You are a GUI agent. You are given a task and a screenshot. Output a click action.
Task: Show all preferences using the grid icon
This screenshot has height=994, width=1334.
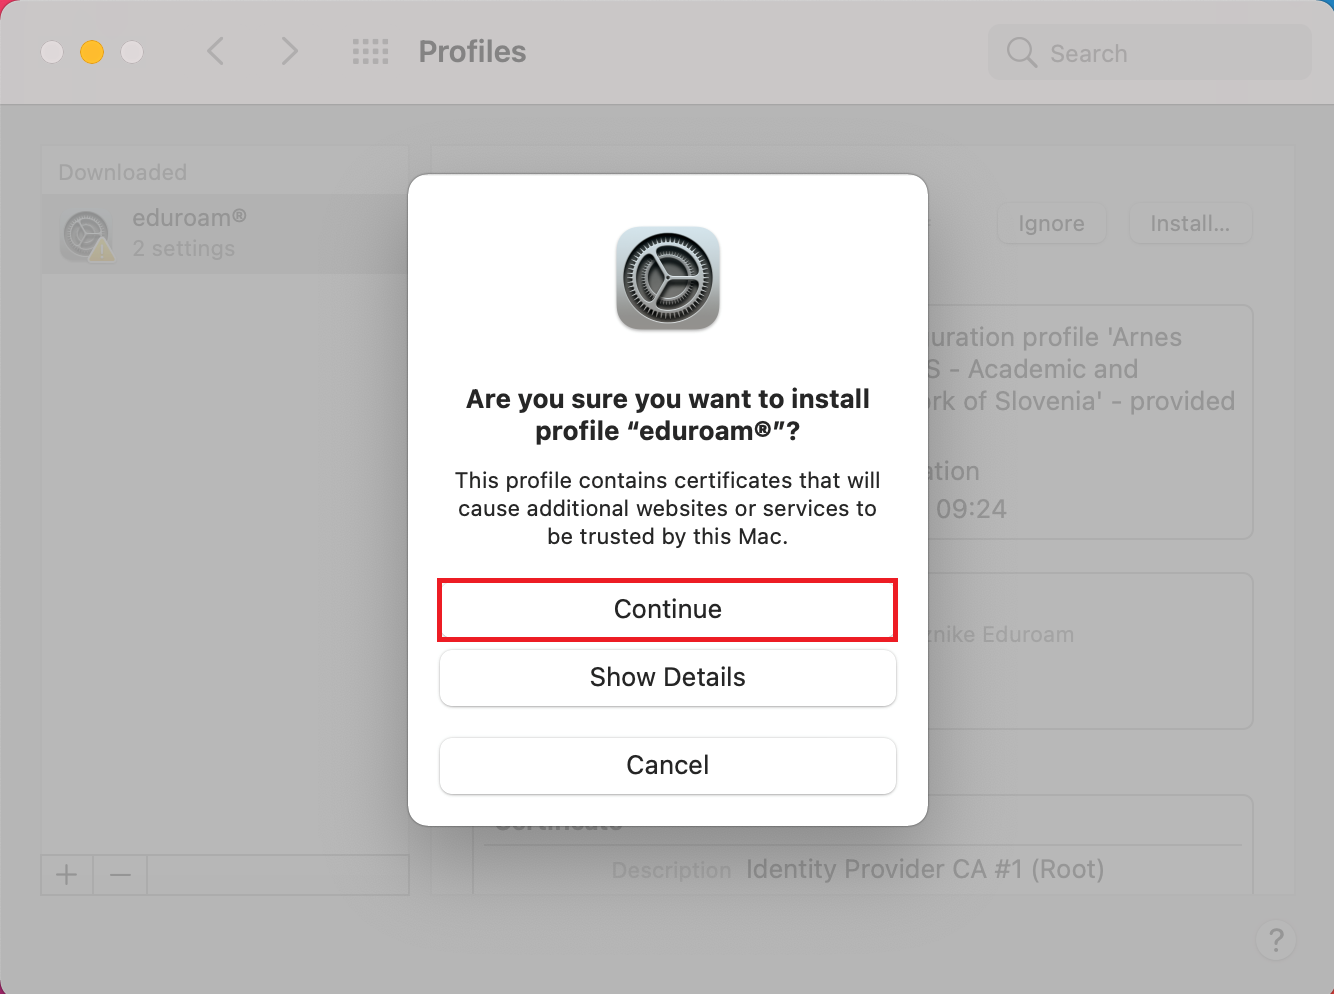click(x=370, y=52)
